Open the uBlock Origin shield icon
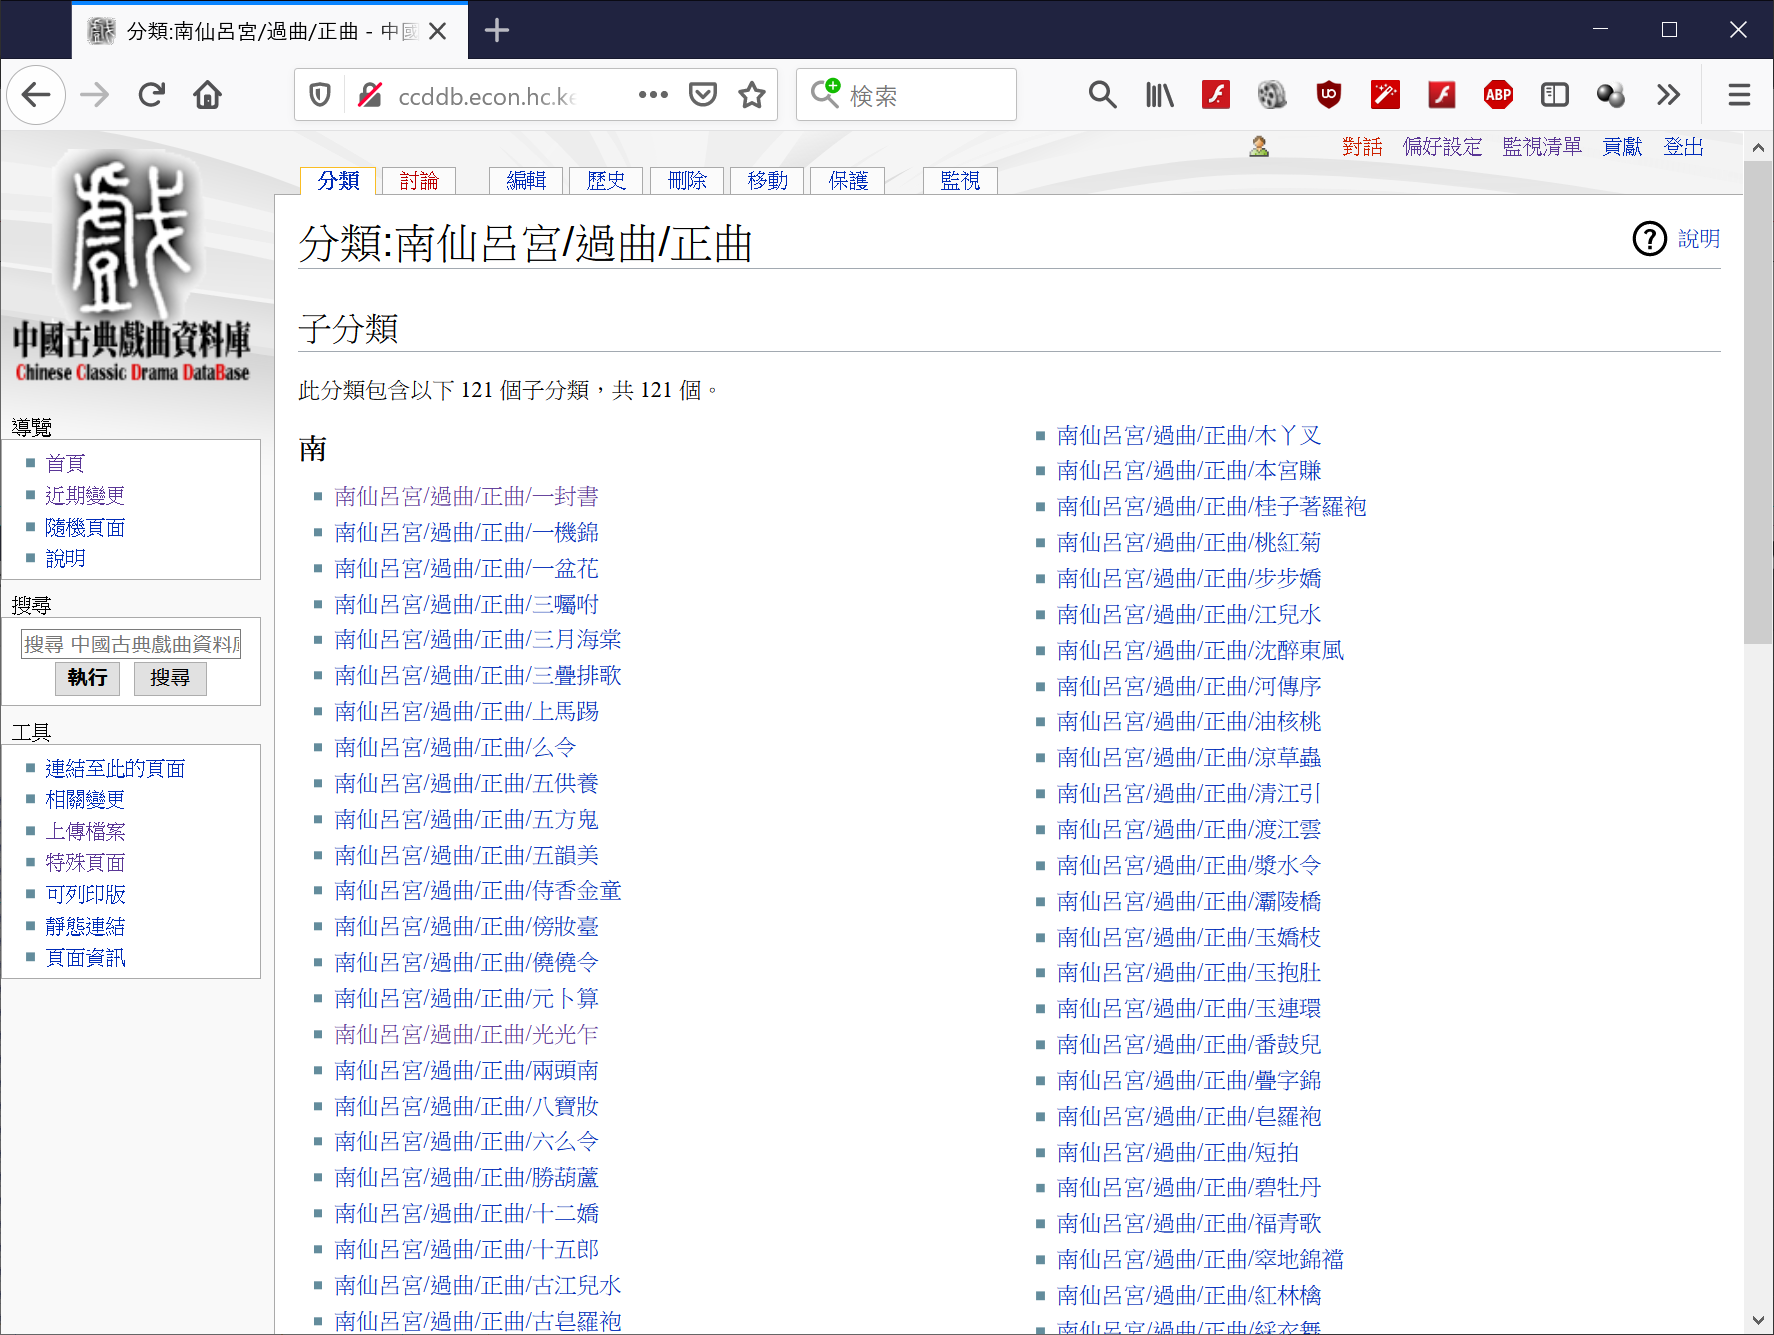Viewport: 1774px width, 1335px height. [1329, 95]
